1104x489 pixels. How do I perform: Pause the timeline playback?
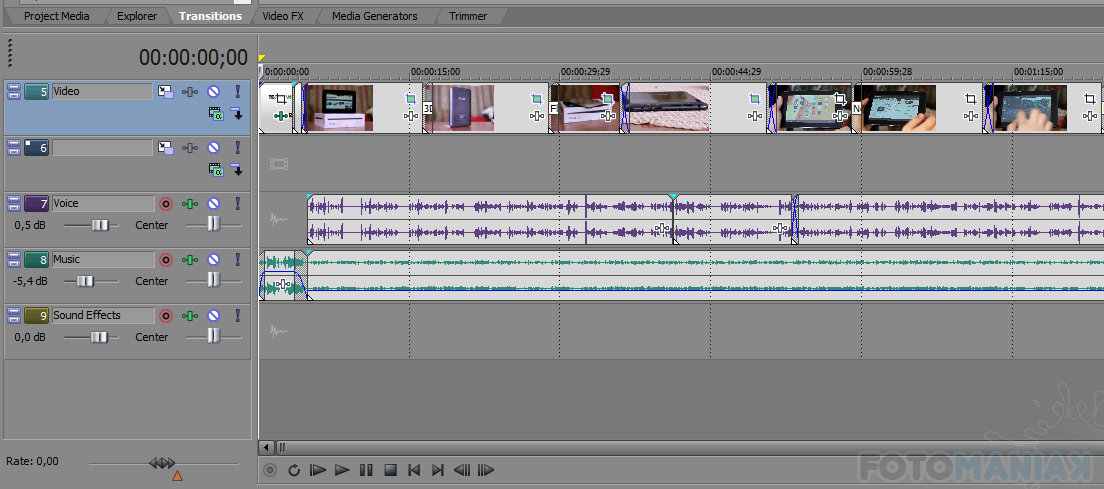point(366,470)
